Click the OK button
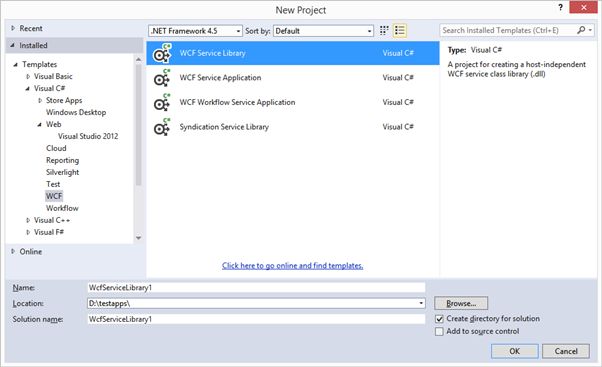Viewport: 602px width, 367px height. click(514, 351)
